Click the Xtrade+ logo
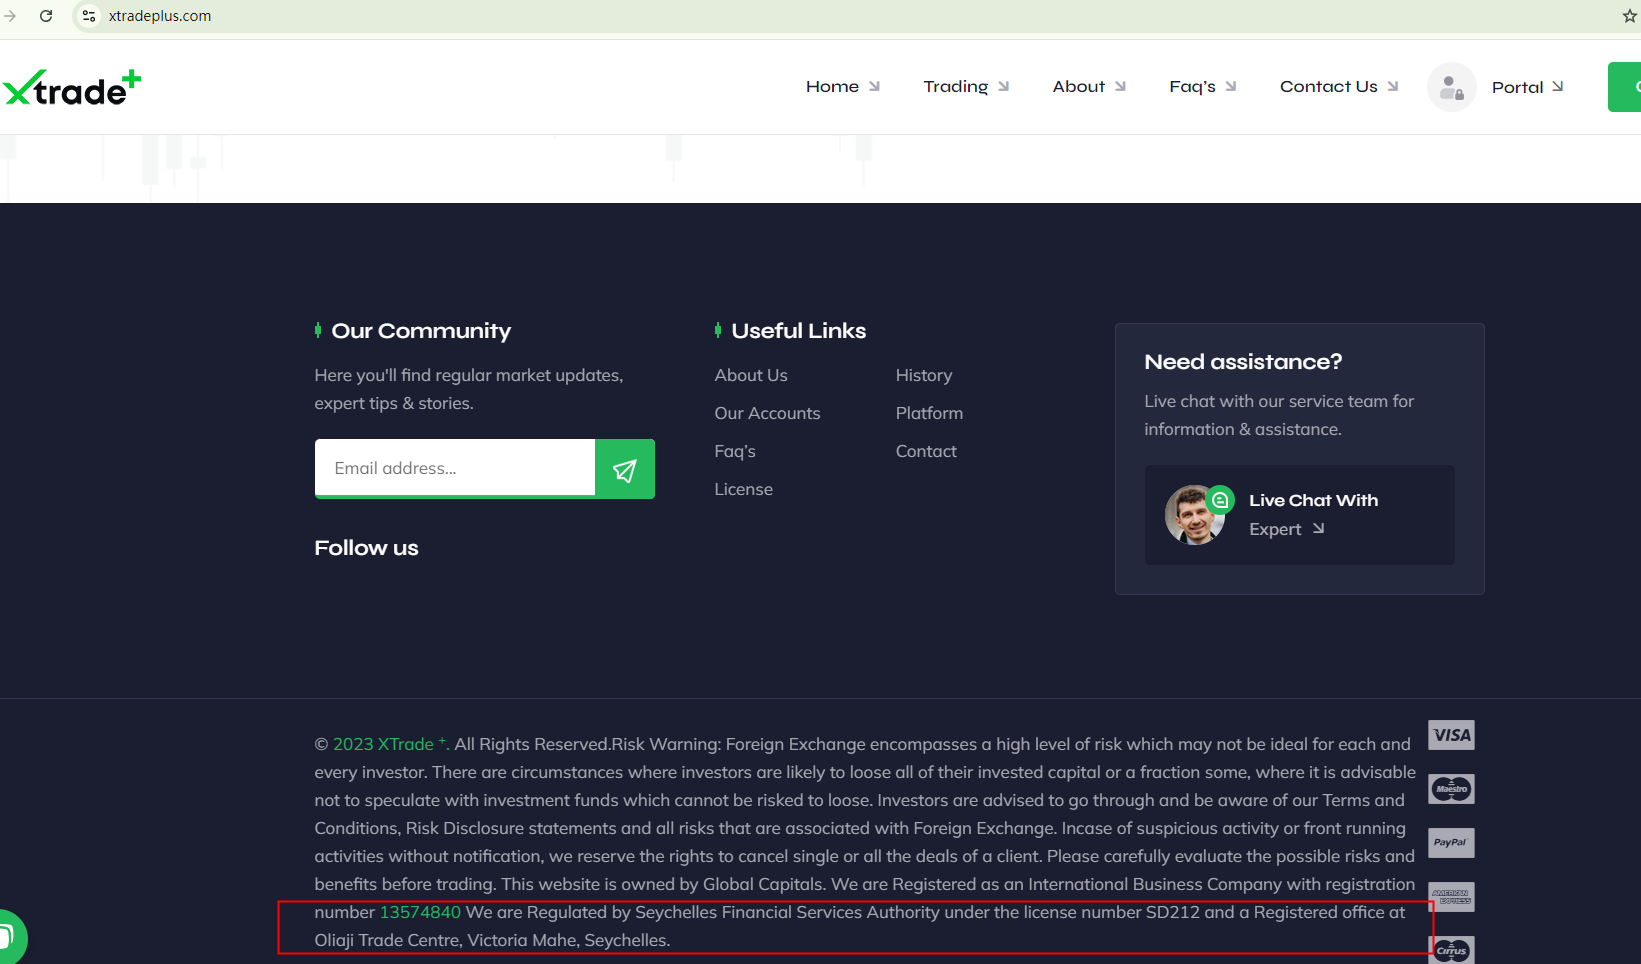 [72, 88]
